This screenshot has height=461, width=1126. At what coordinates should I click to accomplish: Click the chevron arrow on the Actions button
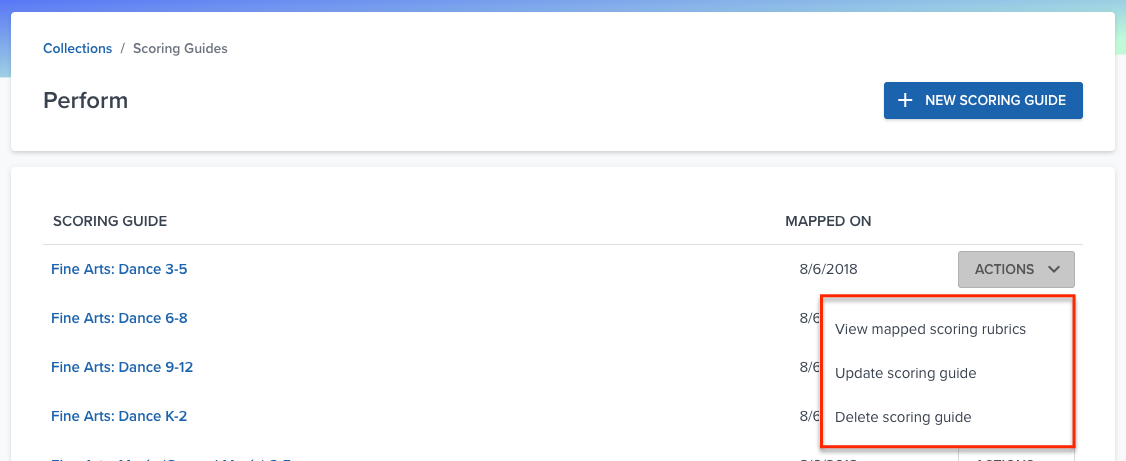click(x=1054, y=269)
